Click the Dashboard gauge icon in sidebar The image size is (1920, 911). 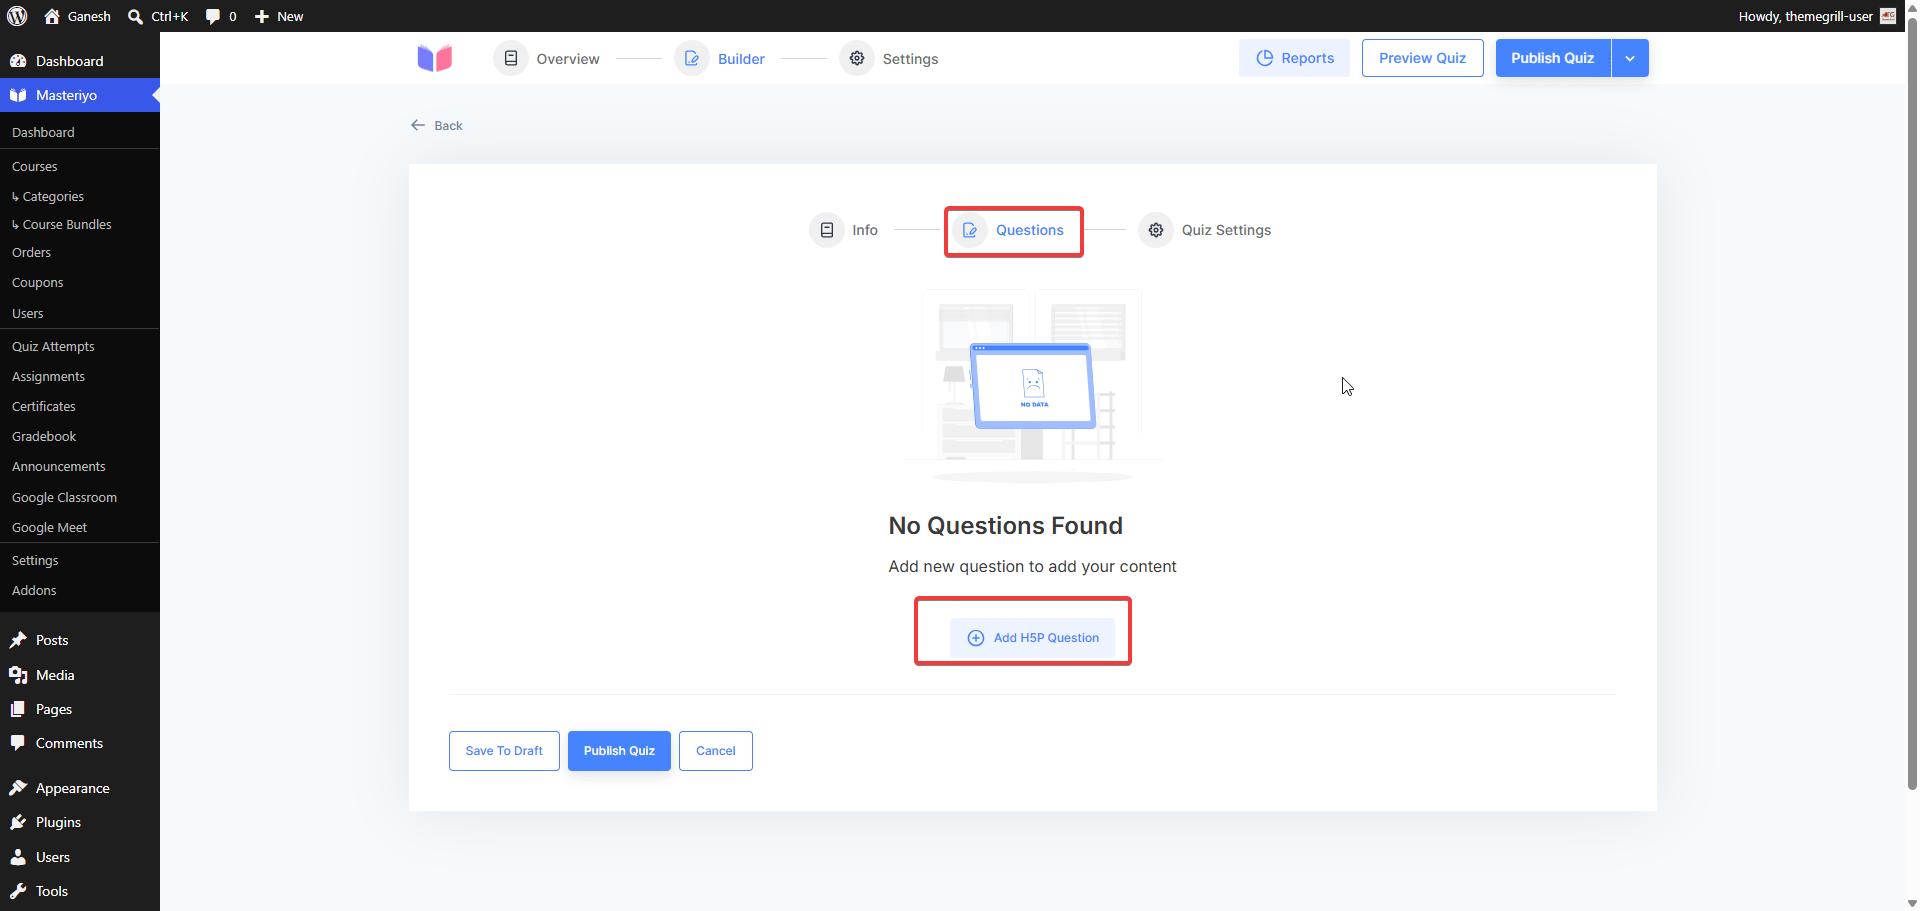point(18,61)
